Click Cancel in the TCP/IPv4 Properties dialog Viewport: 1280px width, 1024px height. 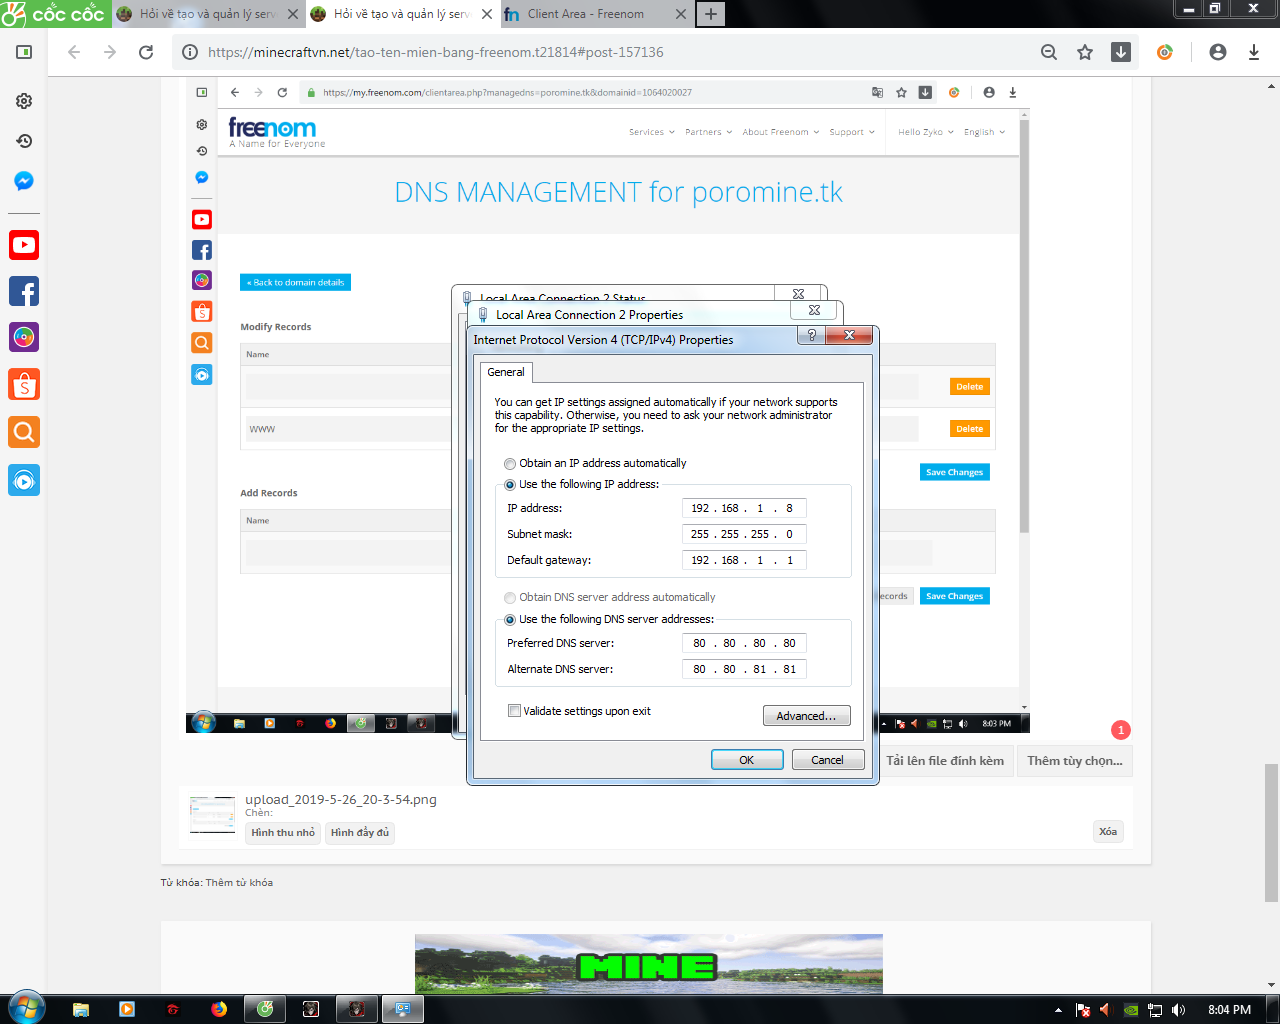pos(828,760)
